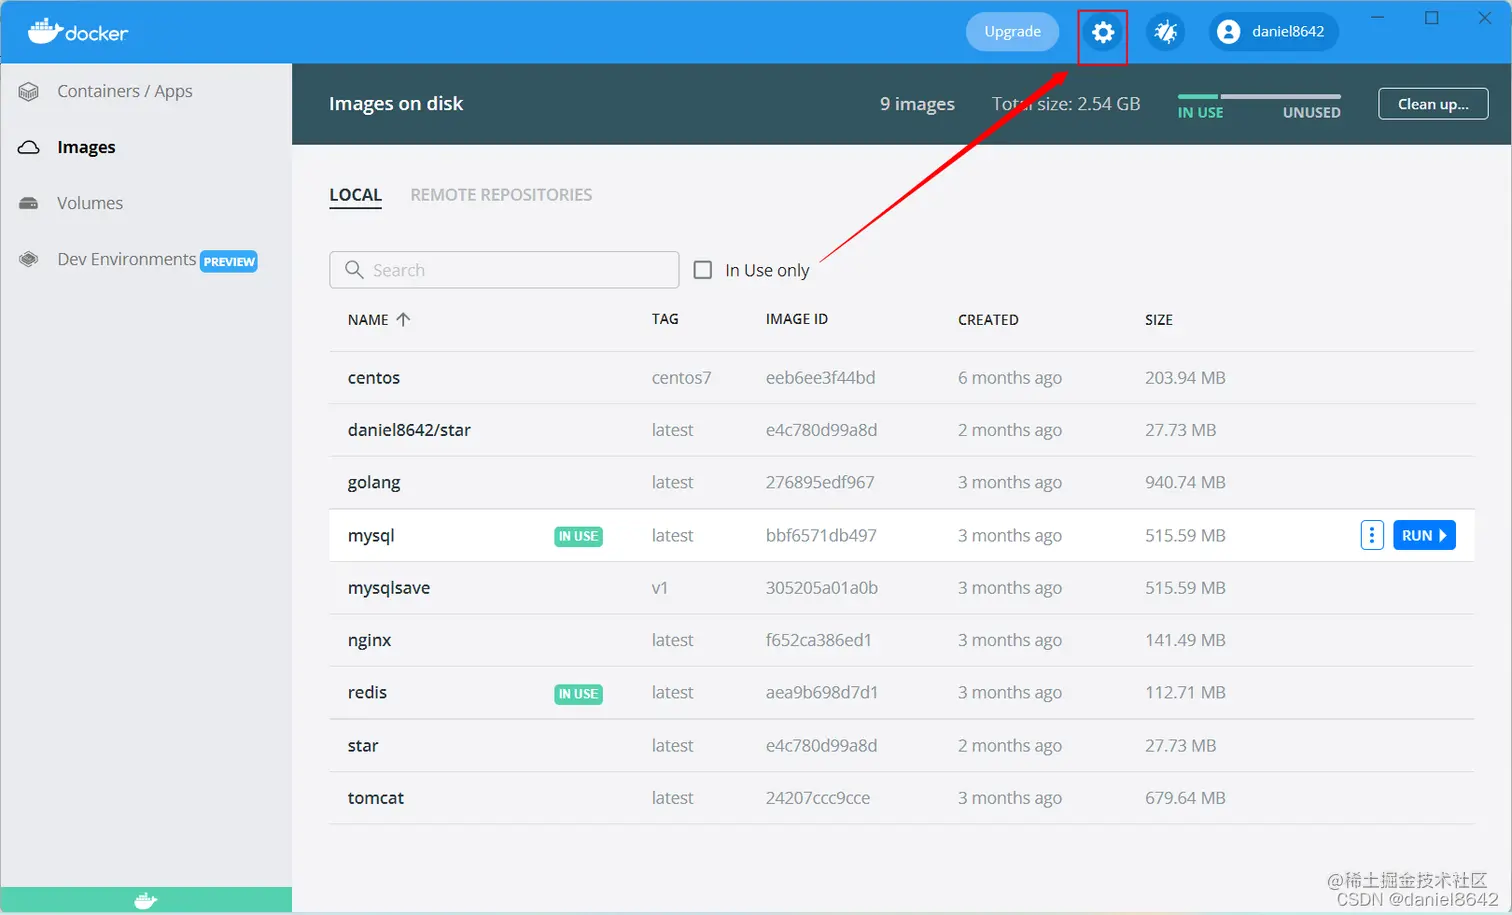Click the Upgrade button
This screenshot has width=1512, height=915.
(1012, 32)
